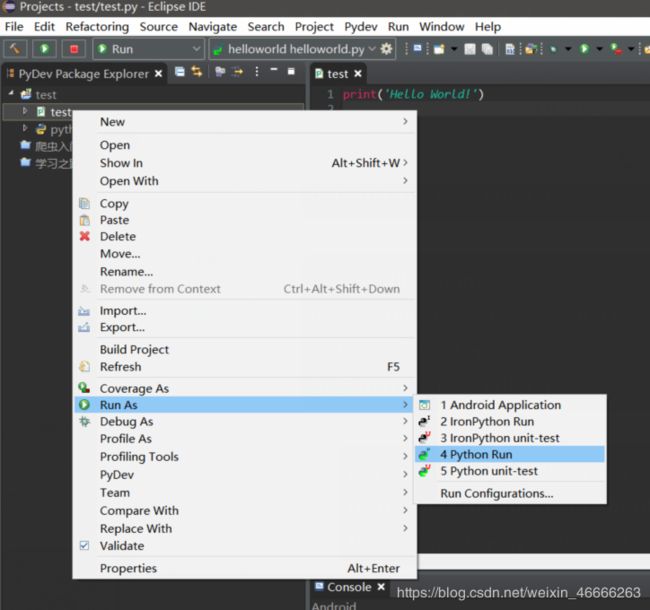Minimize the PyDev Package Explorer panel

pos(274,70)
